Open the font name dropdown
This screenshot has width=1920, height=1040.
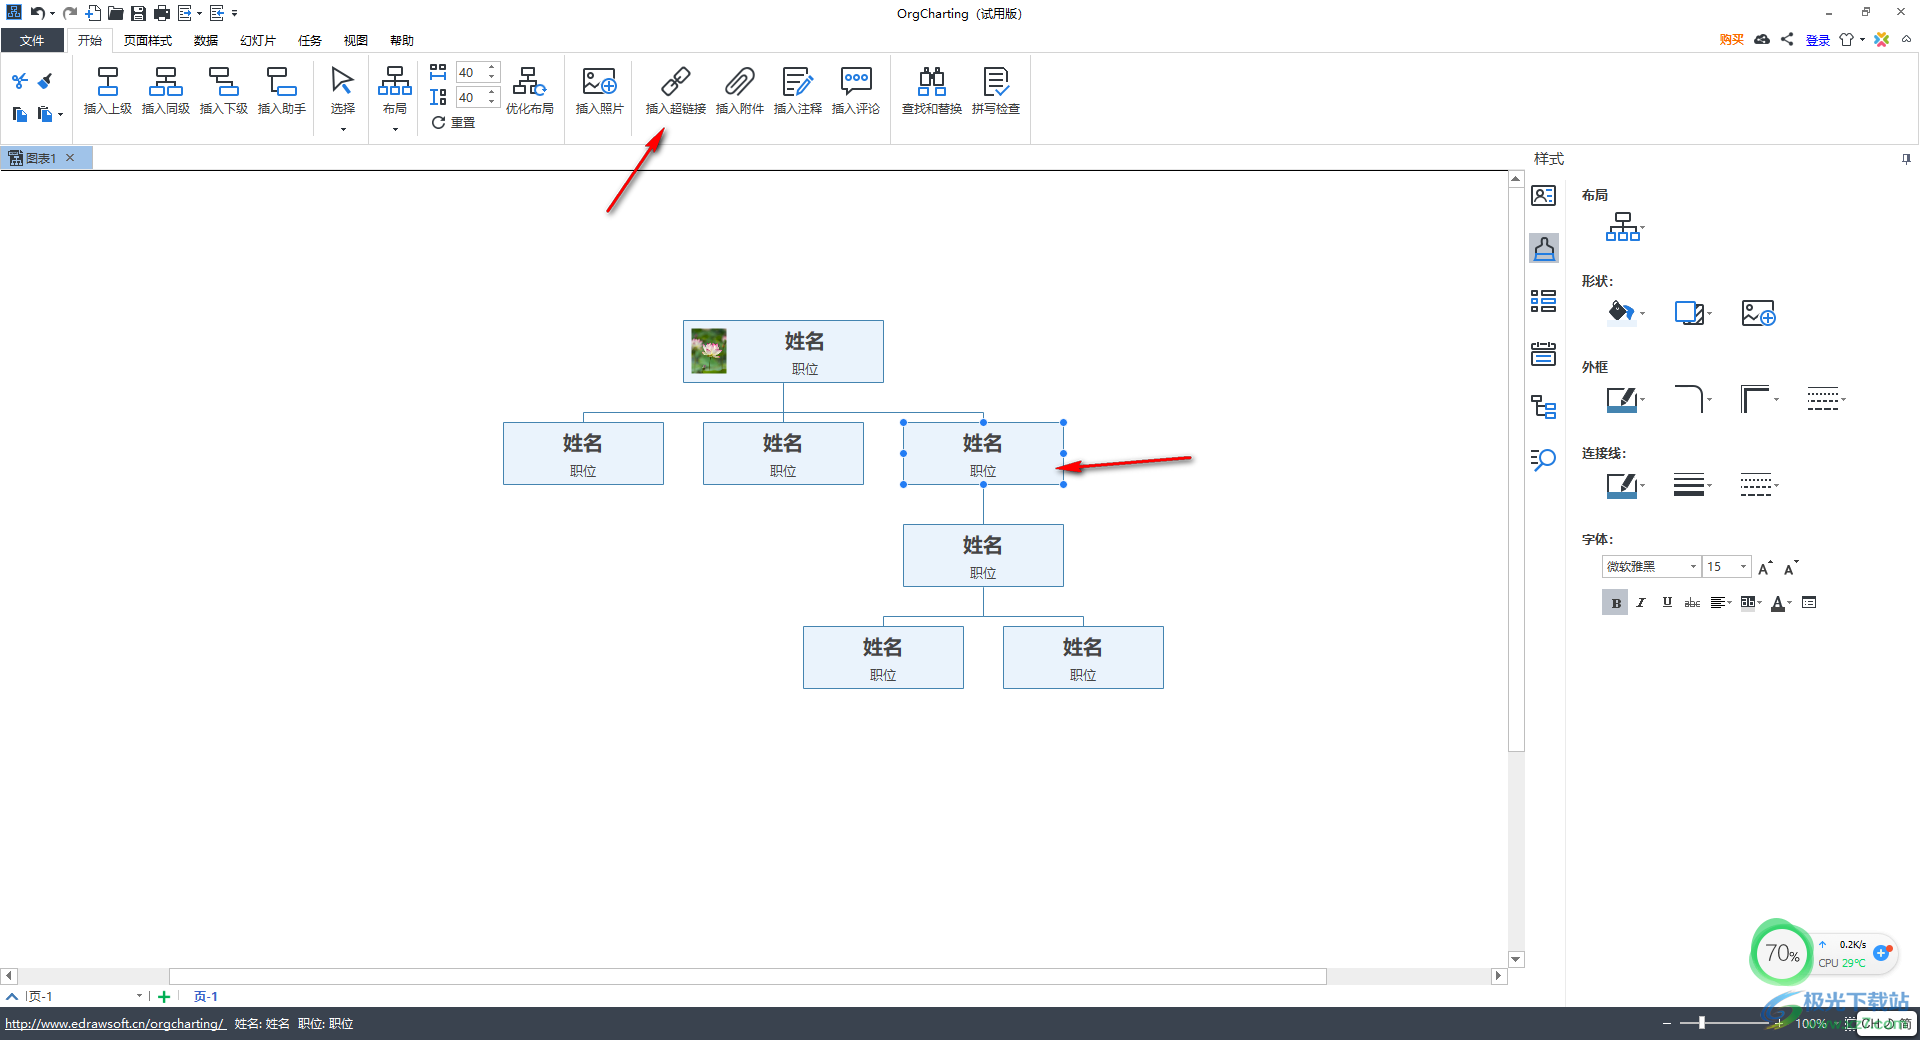[1693, 567]
